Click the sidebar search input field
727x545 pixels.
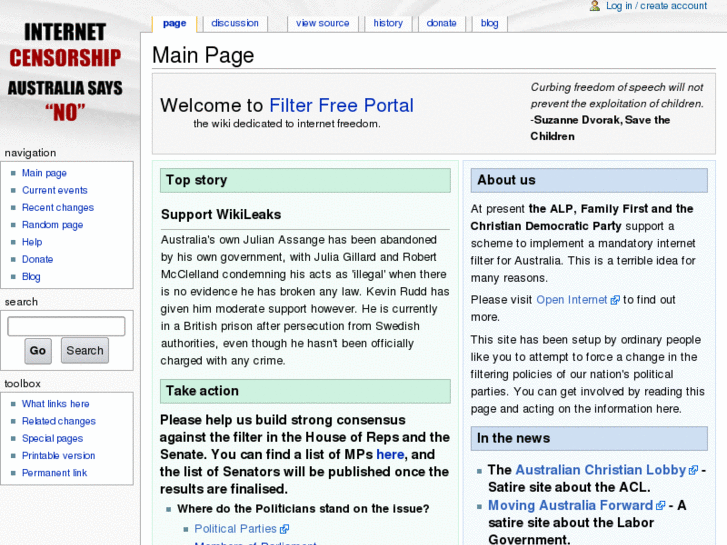[66, 326]
